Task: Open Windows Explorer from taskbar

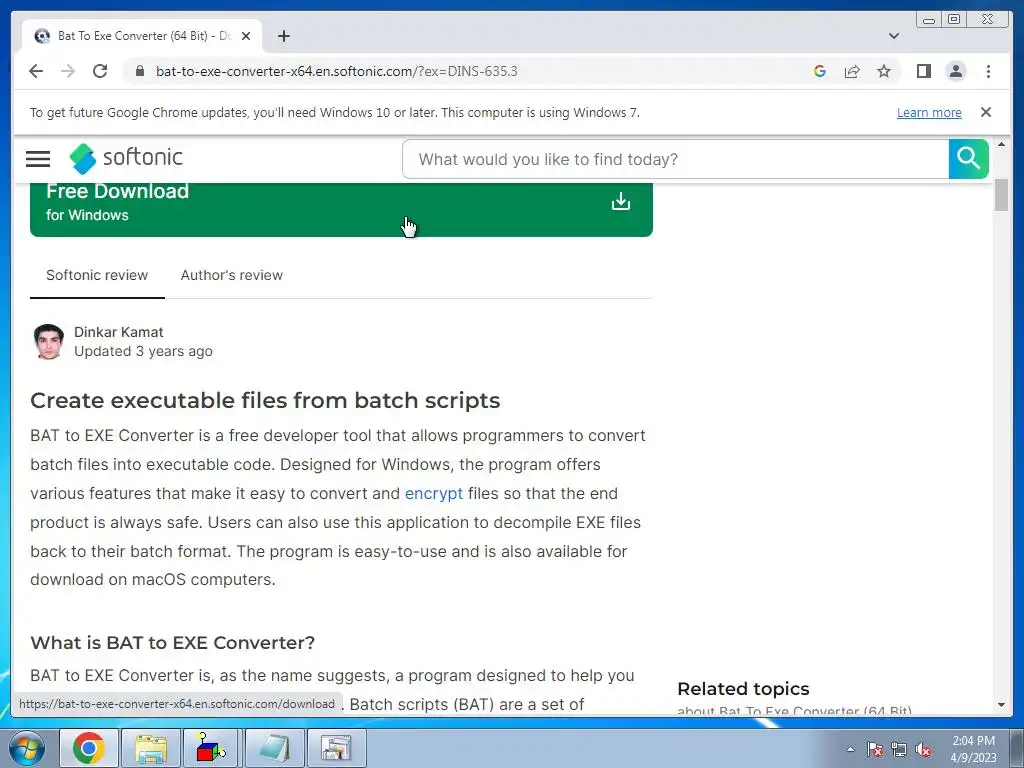Action: pyautogui.click(x=150, y=748)
